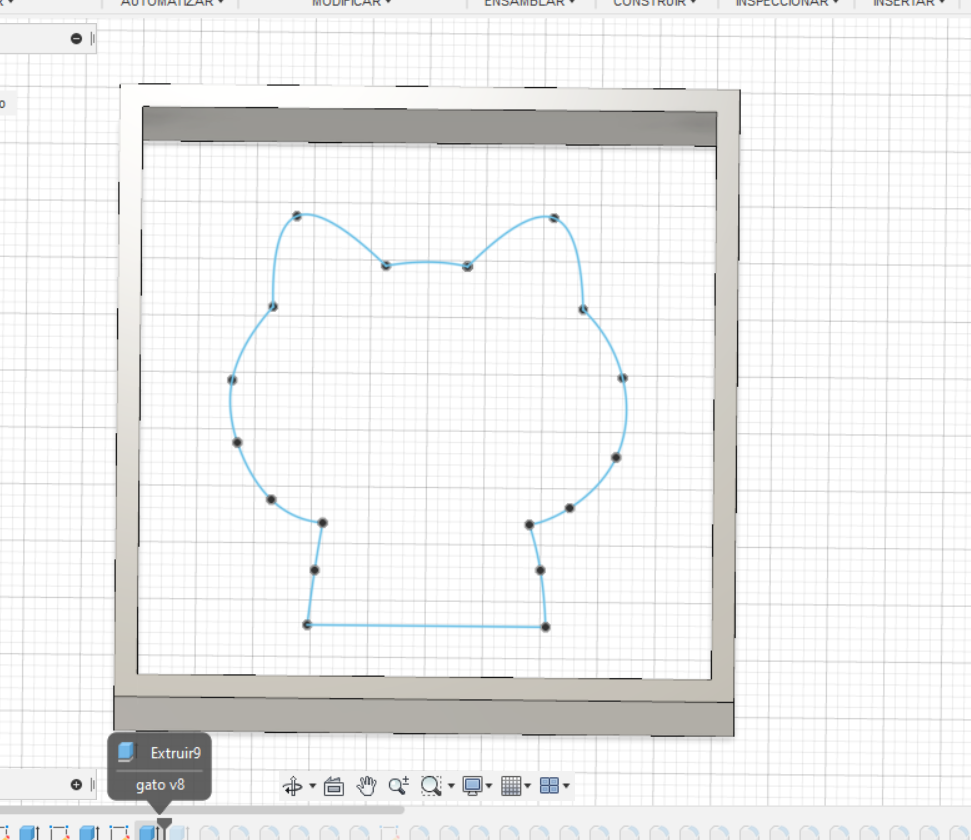Select the bottom-right corner point of cat sketch
Image resolution: width=971 pixels, height=840 pixels.
(545, 627)
